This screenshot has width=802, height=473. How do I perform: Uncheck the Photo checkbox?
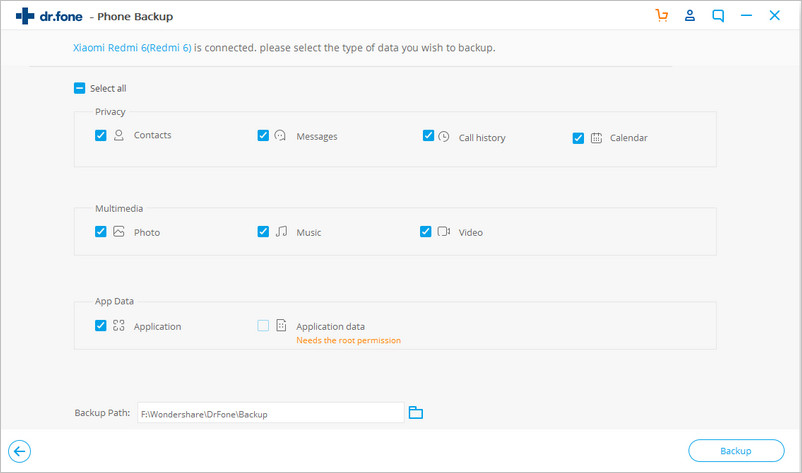click(101, 231)
